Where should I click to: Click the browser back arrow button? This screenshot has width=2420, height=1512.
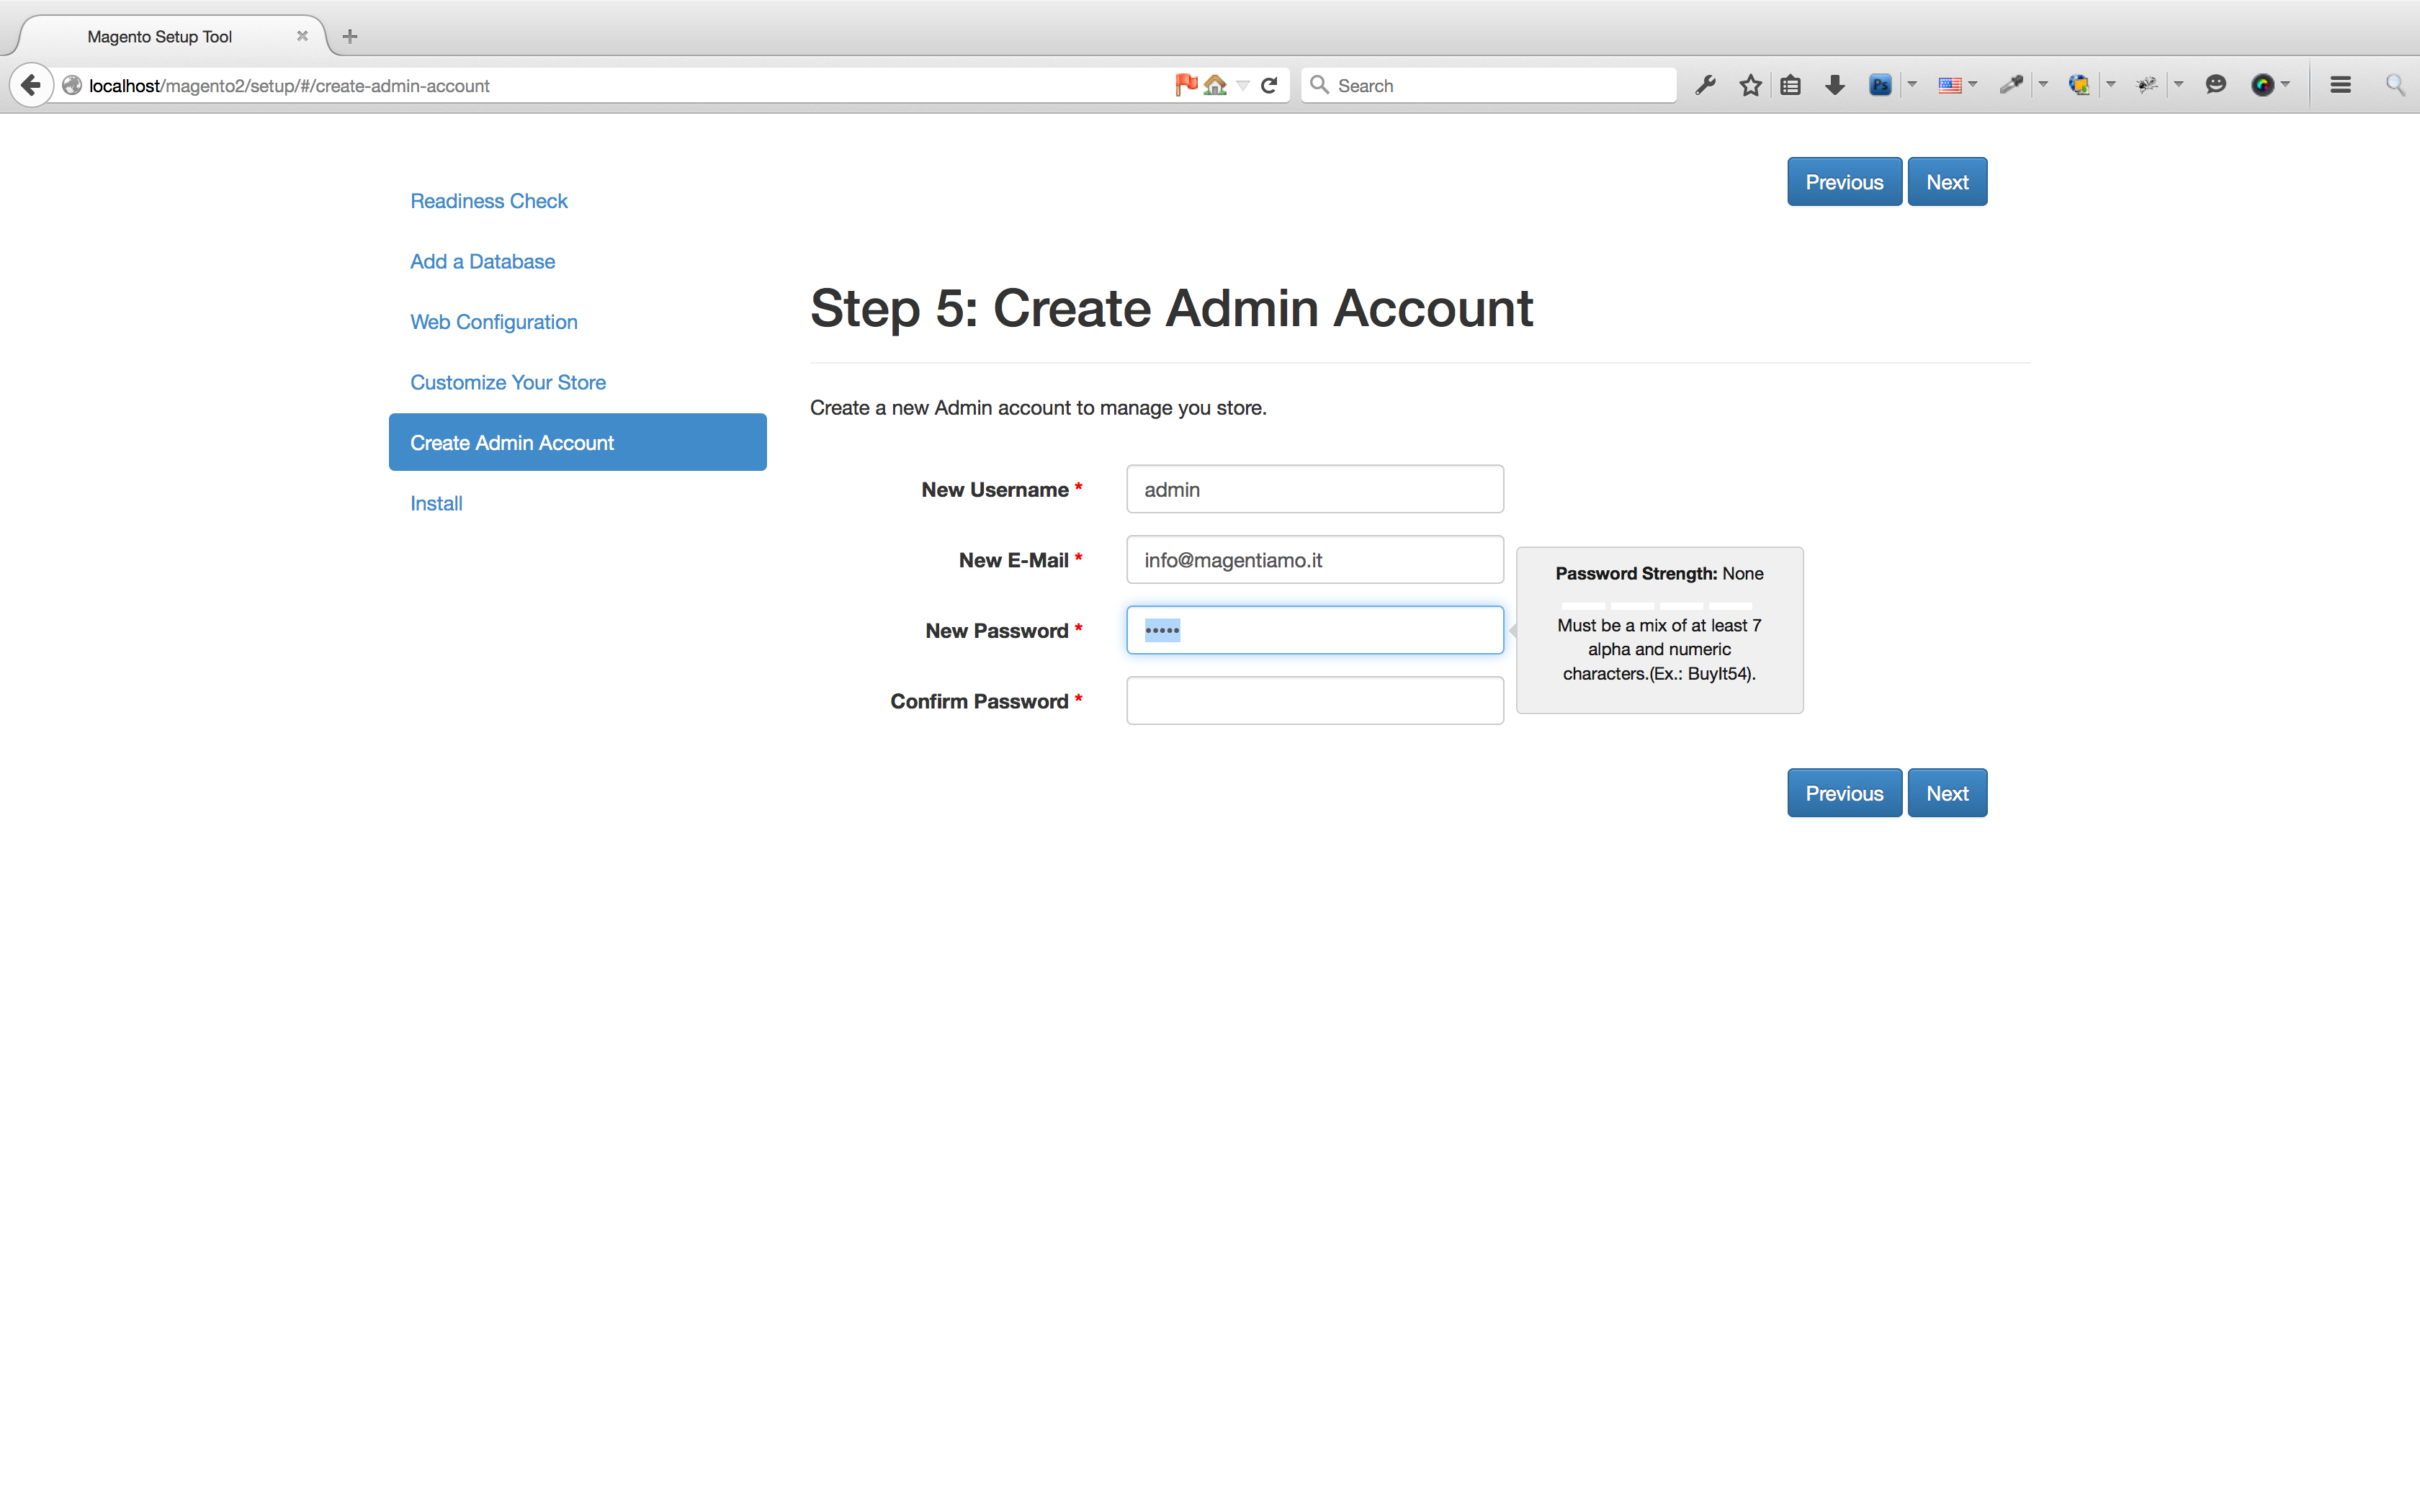click(x=31, y=85)
